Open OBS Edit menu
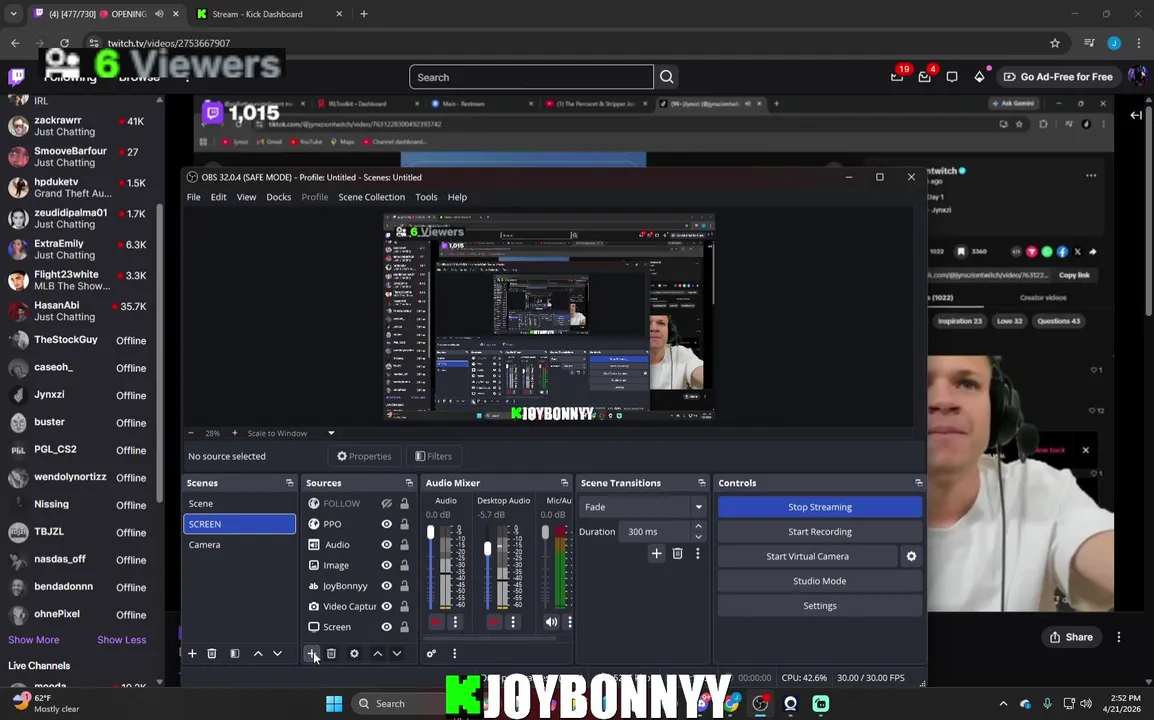 click(x=219, y=197)
